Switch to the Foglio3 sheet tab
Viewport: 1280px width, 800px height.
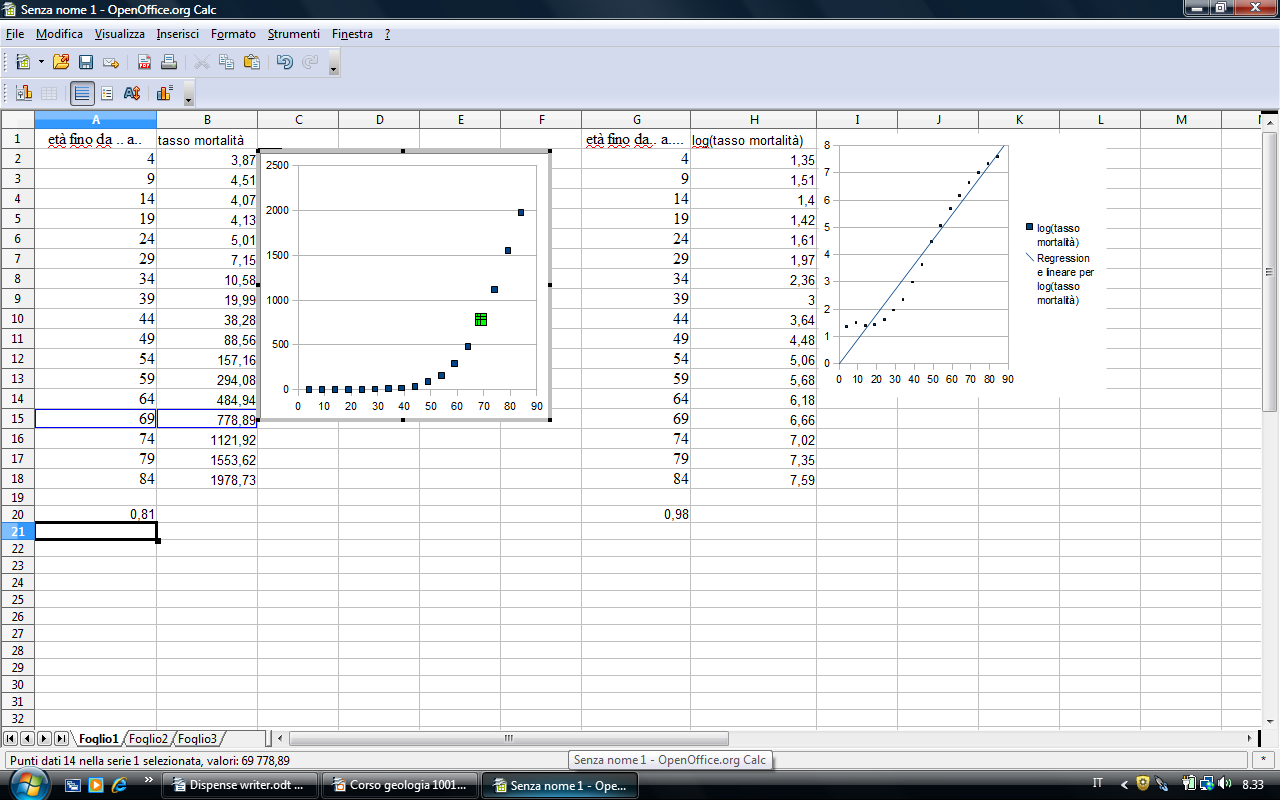pyautogui.click(x=198, y=739)
